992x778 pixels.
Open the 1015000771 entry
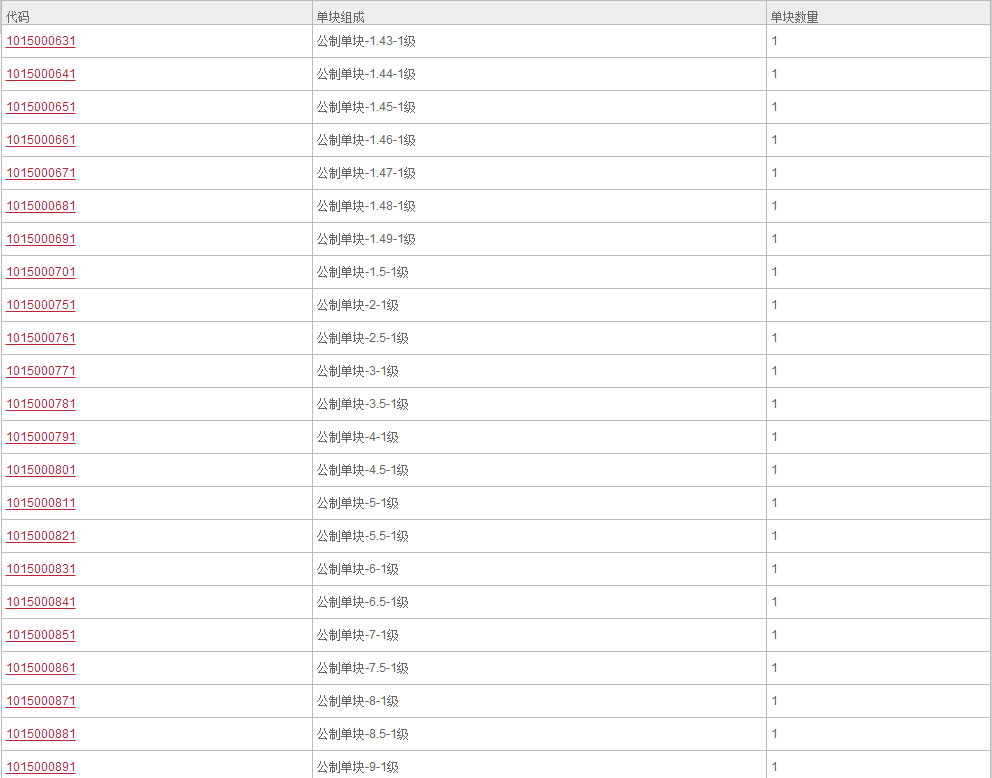41,371
